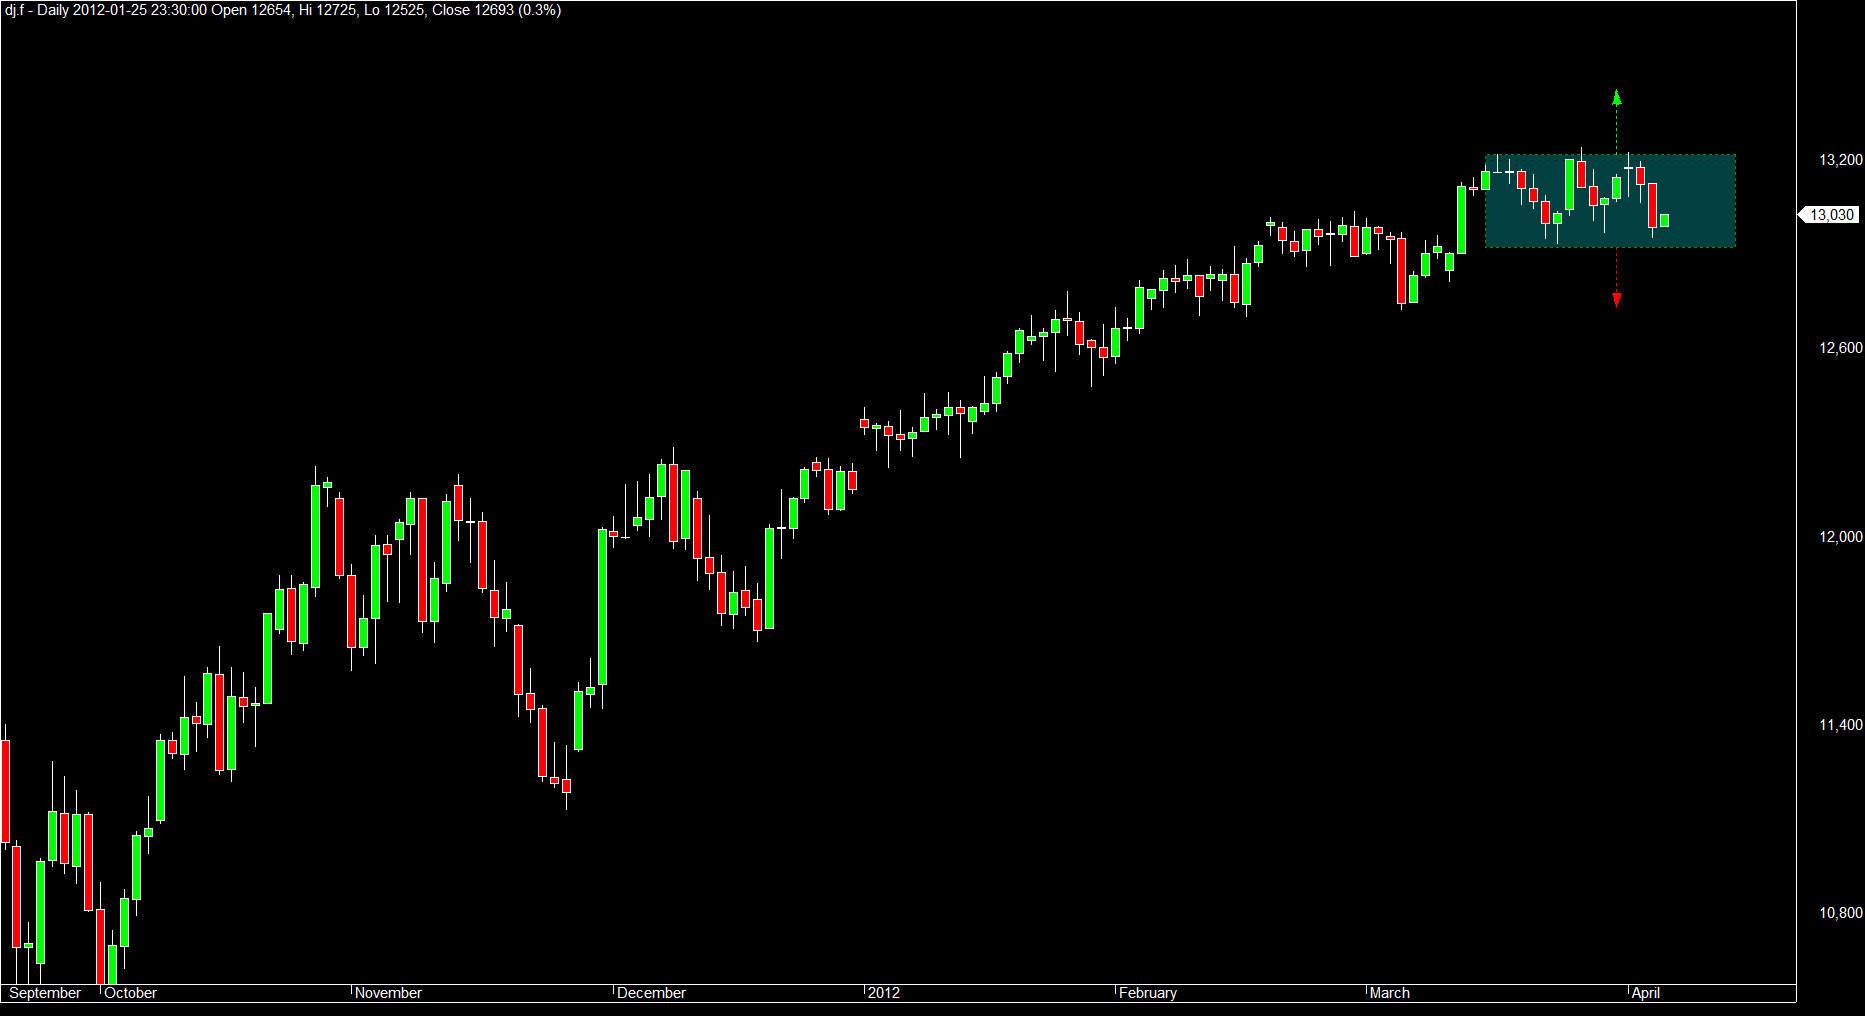
Task: Click the 13,030 last price tag
Action: (1829, 215)
